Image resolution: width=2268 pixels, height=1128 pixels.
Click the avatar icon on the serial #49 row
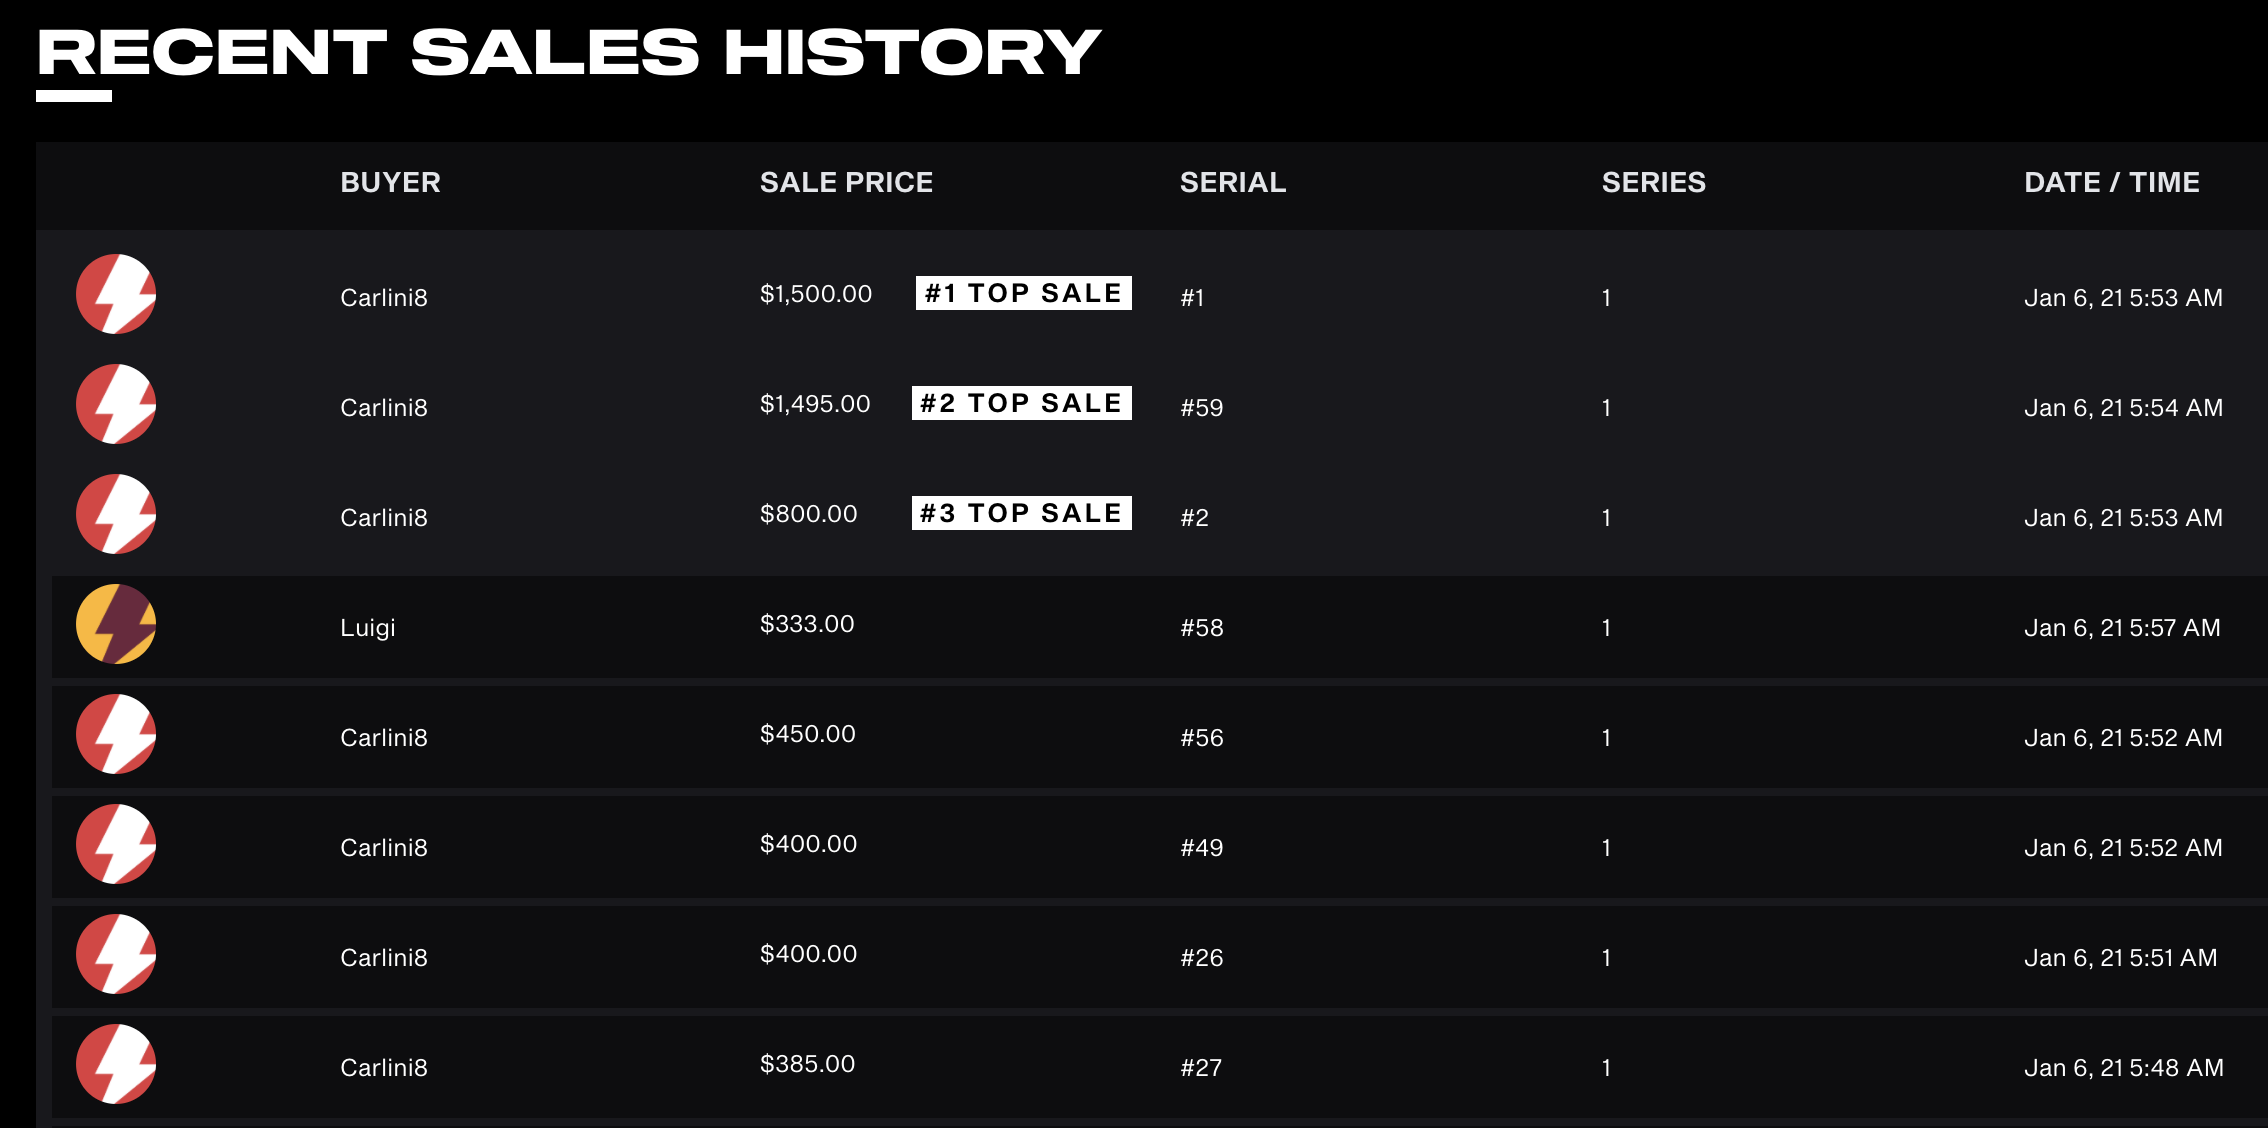tap(116, 844)
